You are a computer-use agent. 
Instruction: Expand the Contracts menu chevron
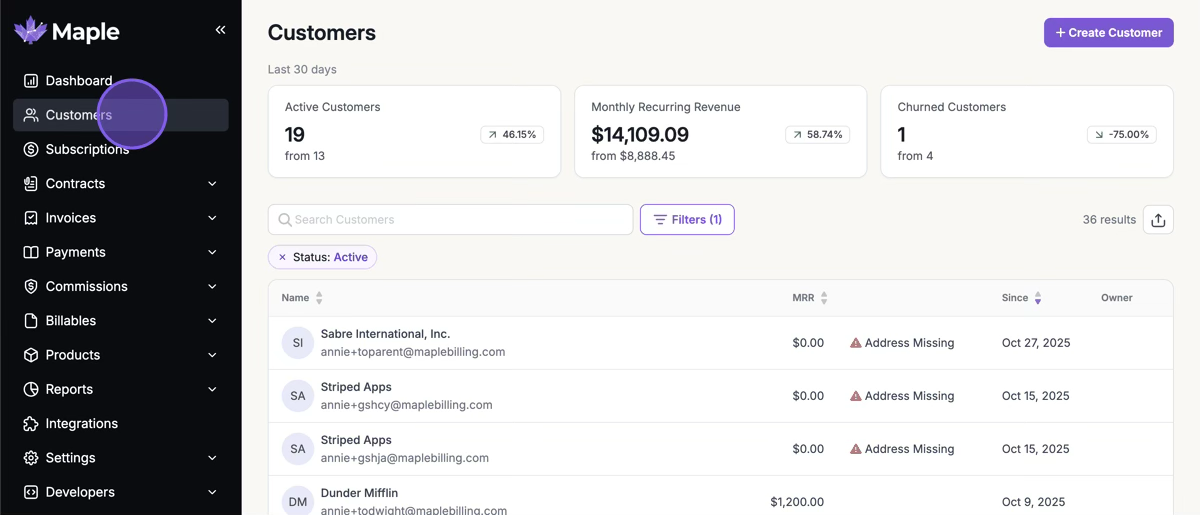point(212,184)
